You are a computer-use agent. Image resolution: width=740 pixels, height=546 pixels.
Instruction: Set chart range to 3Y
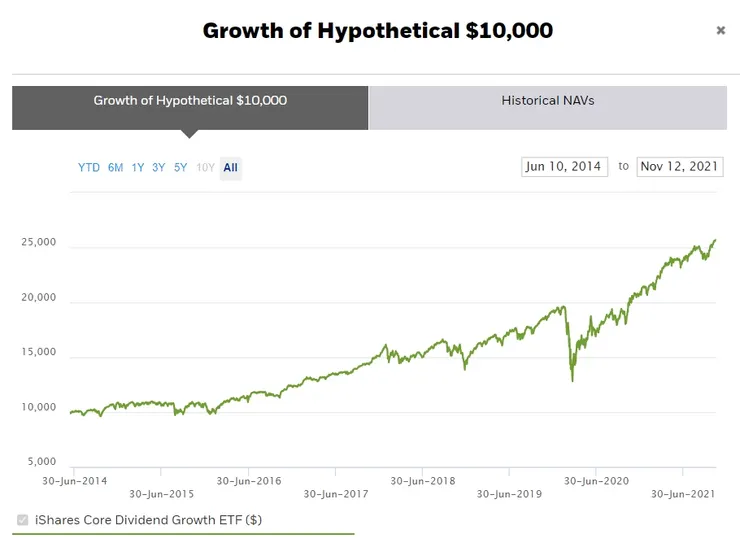click(x=159, y=168)
